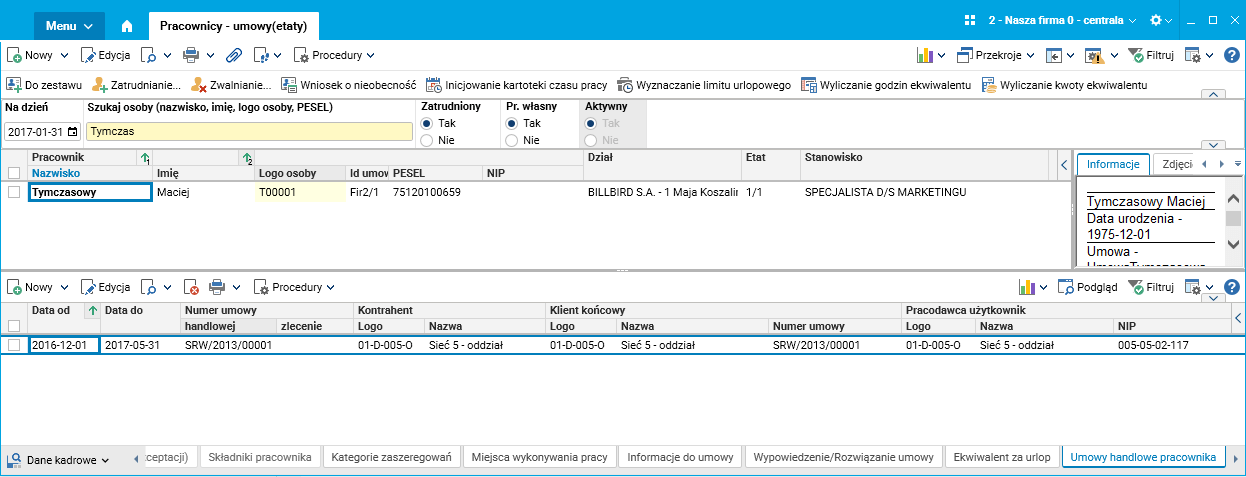The image size is (1246, 477).
Task: Open the Menu dropdown
Action: pos(69,25)
